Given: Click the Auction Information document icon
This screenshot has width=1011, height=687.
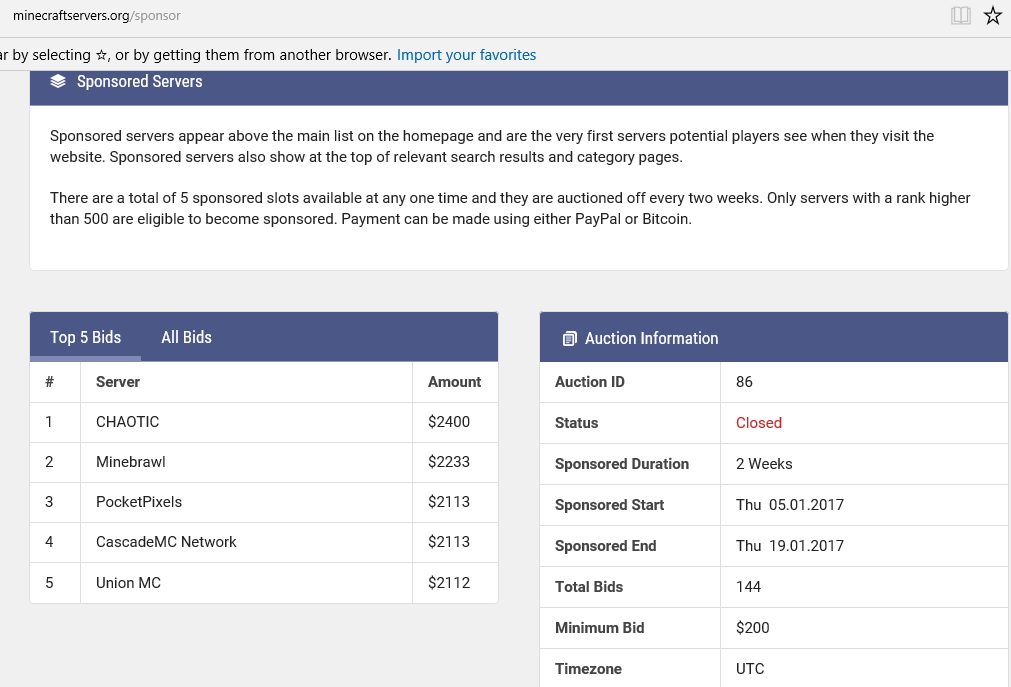Looking at the screenshot, I should click(569, 339).
